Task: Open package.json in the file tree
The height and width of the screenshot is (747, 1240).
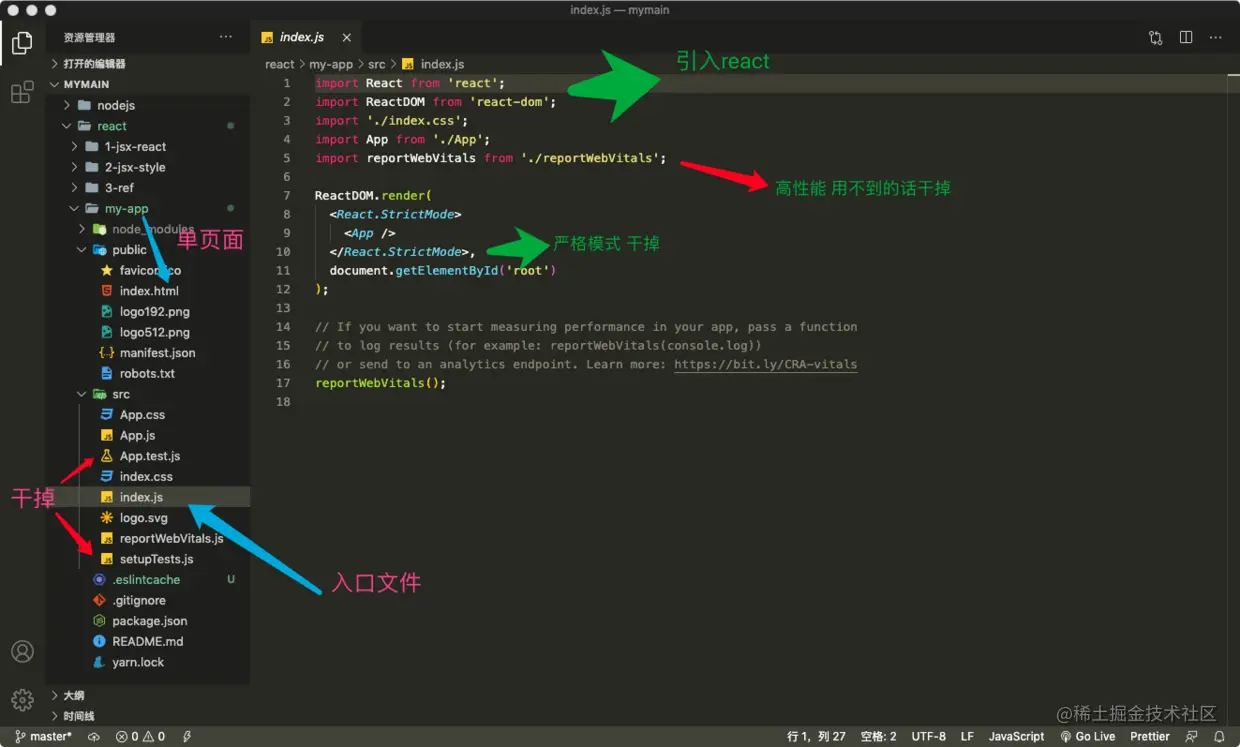Action: (x=148, y=621)
